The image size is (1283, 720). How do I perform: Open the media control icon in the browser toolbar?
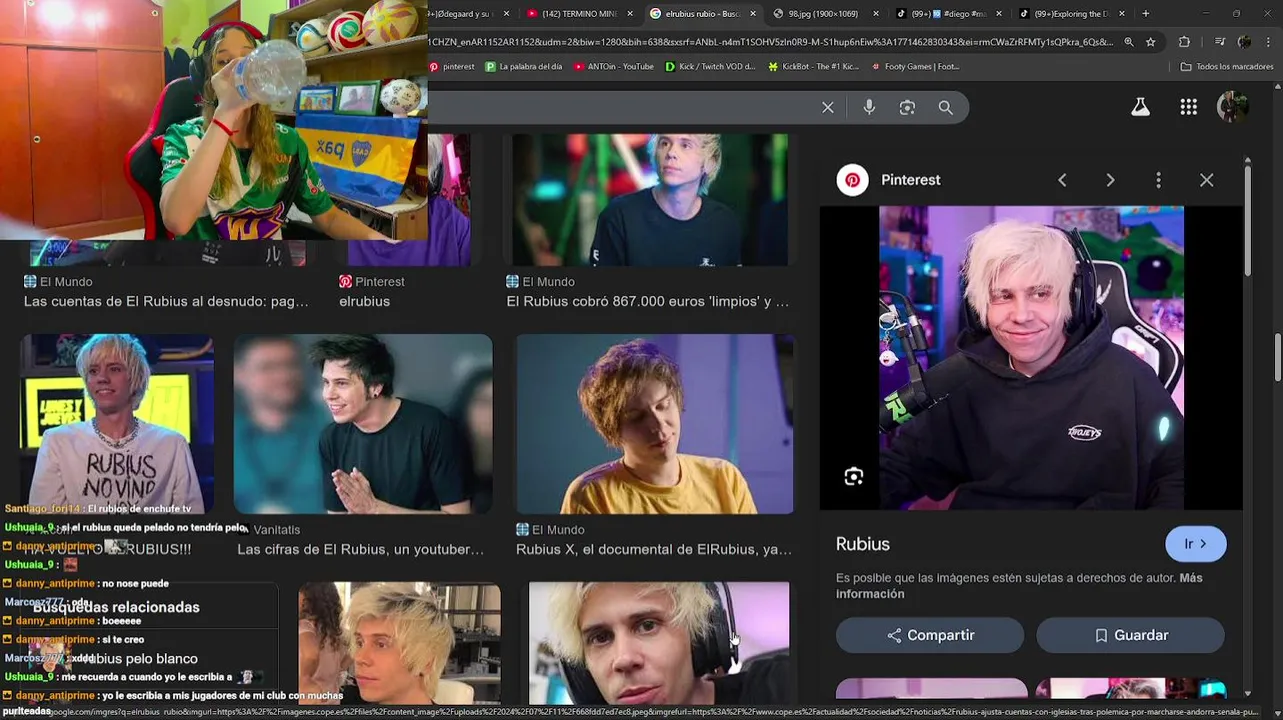pyautogui.click(x=1220, y=42)
